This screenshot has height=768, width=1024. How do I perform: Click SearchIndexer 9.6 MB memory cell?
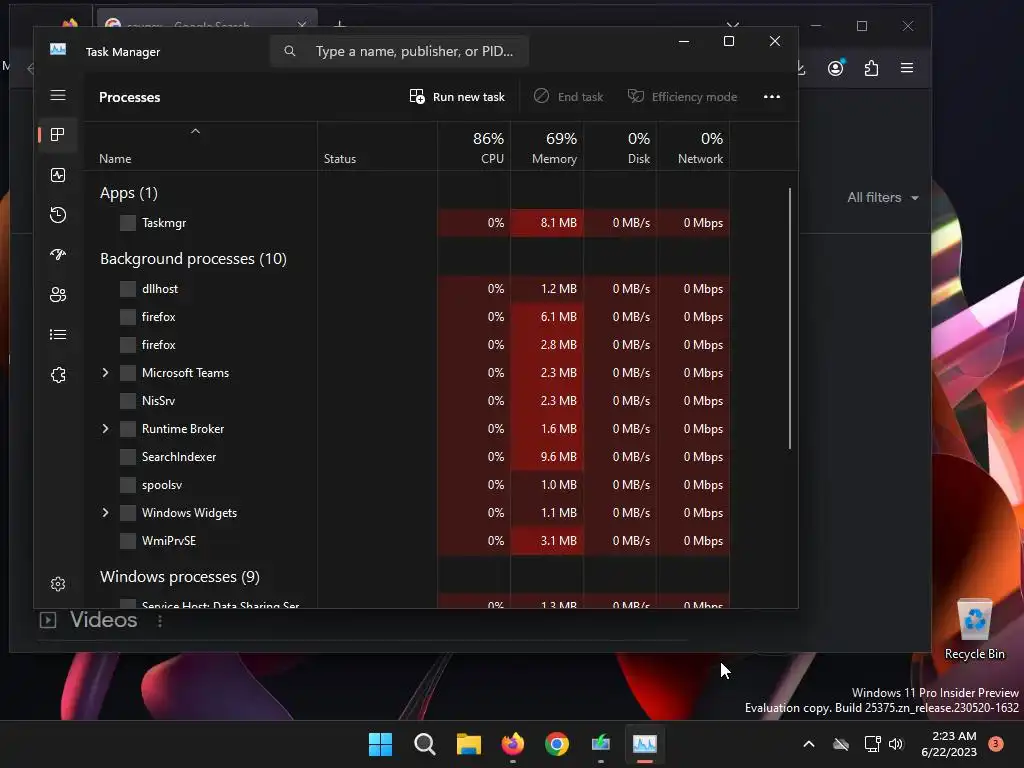tap(547, 456)
